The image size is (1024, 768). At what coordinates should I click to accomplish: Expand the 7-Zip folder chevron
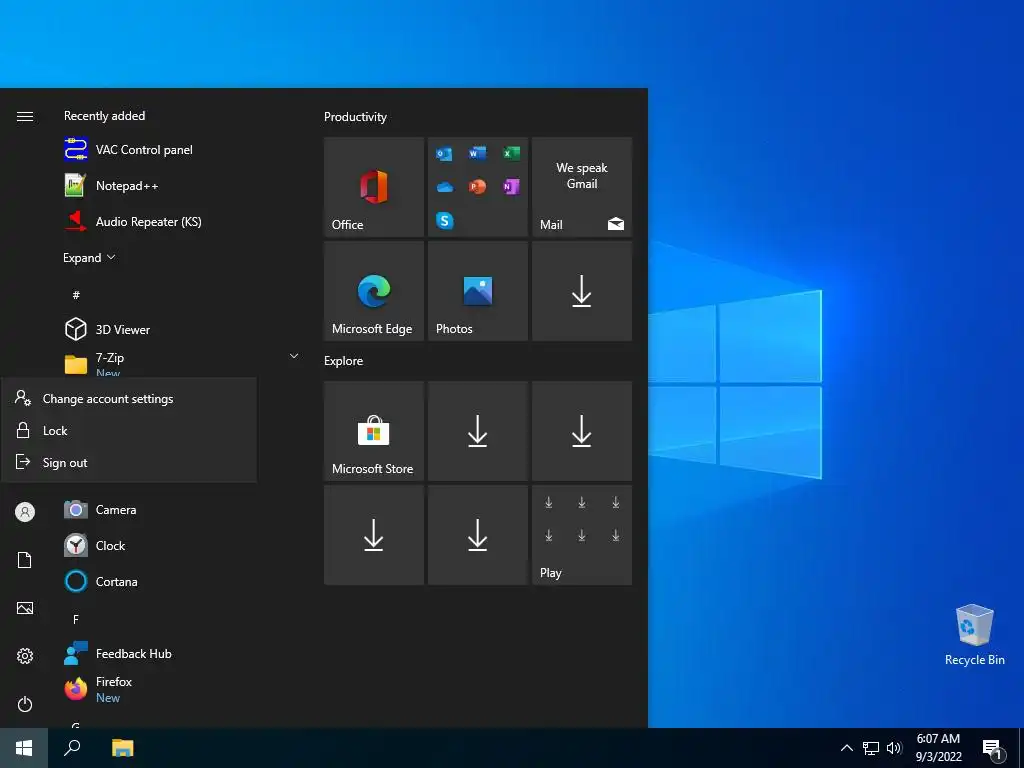coord(294,356)
